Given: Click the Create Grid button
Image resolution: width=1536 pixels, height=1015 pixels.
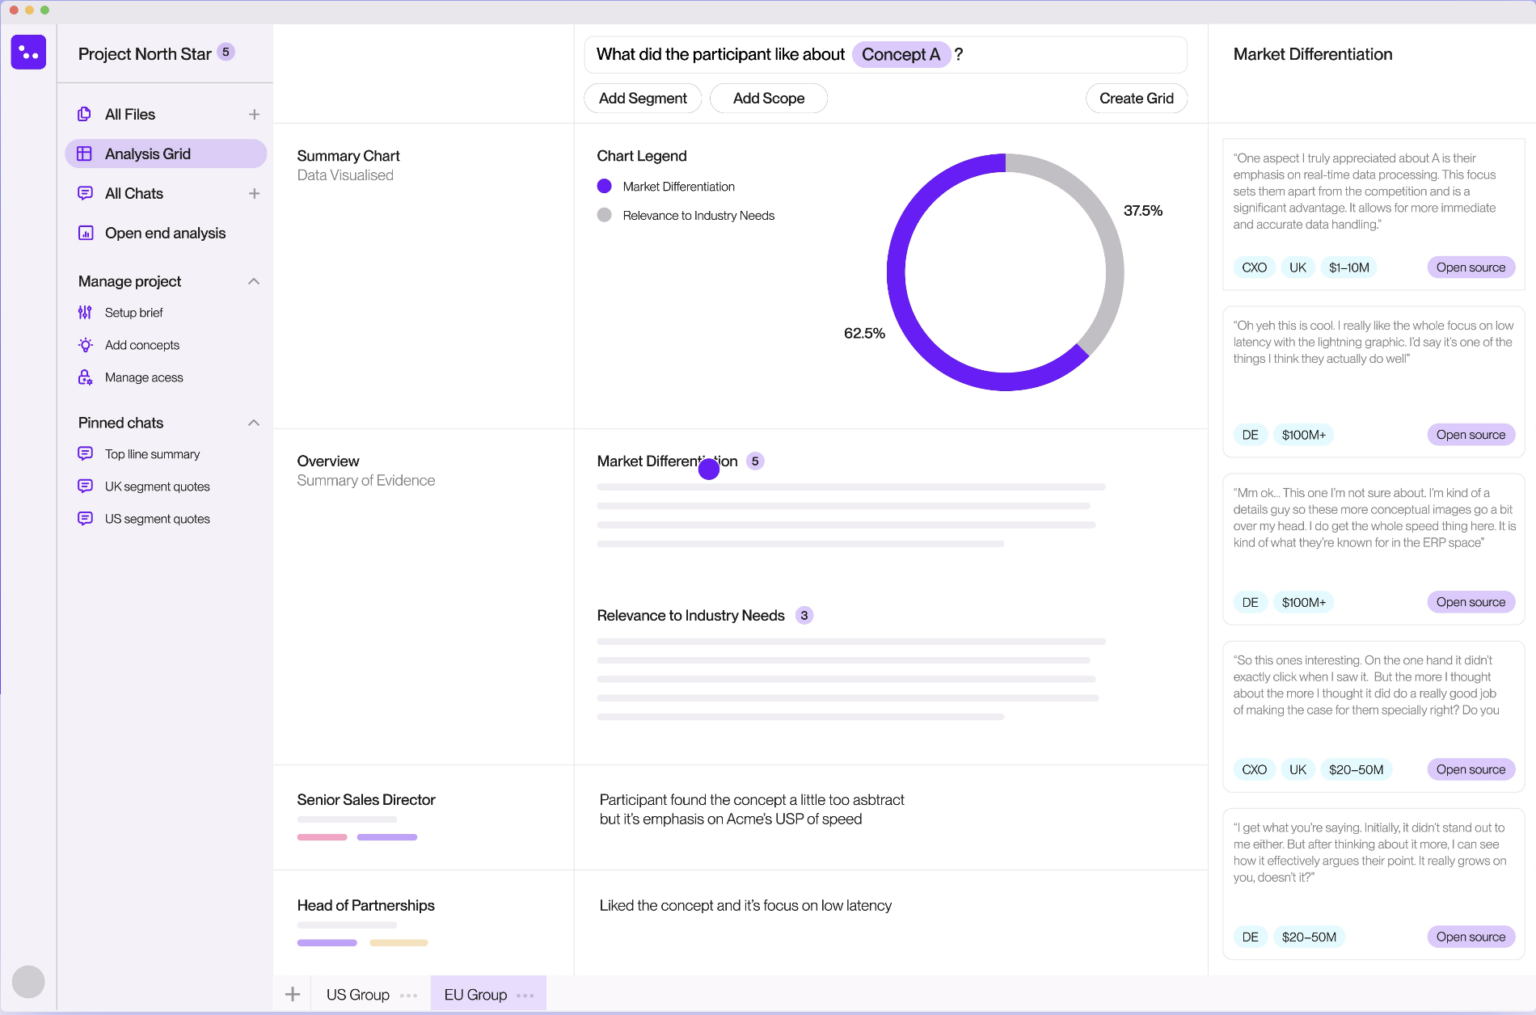Looking at the screenshot, I should [x=1136, y=98].
